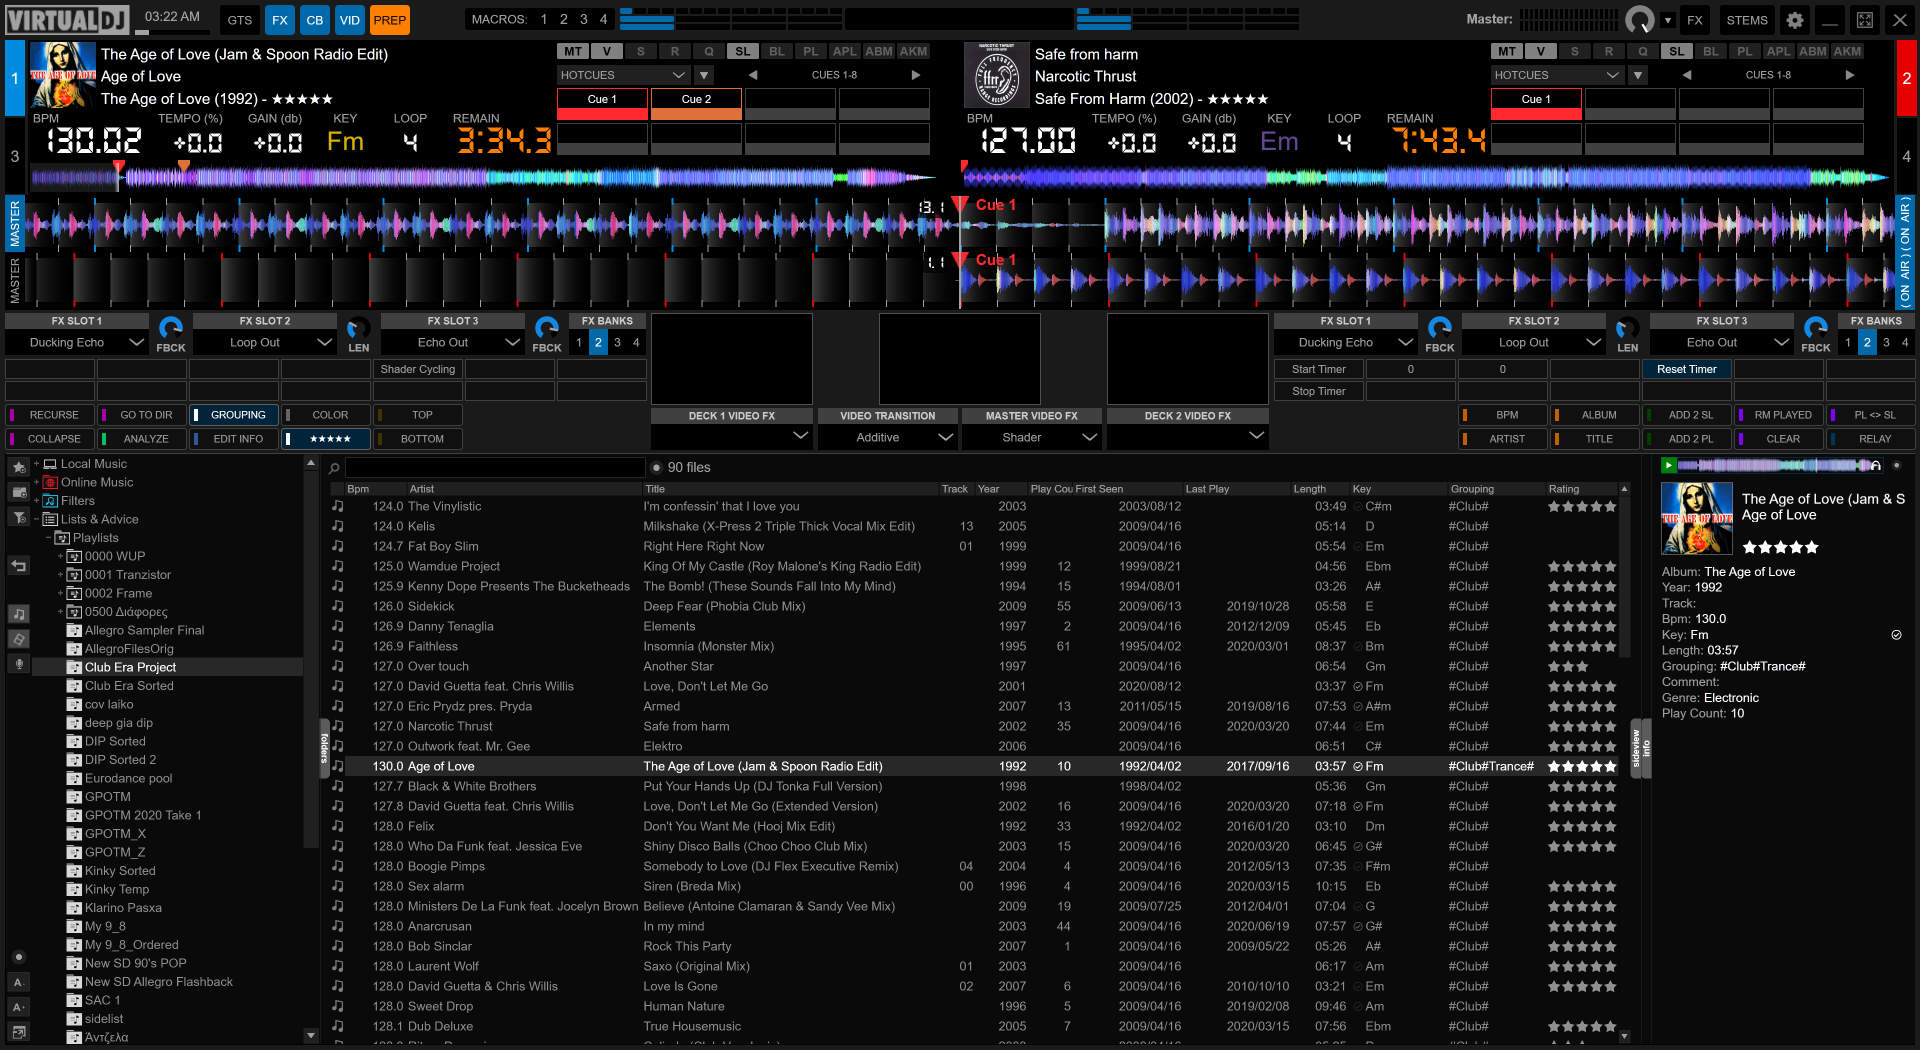Screen dimensions: 1920x1050
Task: Switch to the VID tab
Action: tap(350, 20)
